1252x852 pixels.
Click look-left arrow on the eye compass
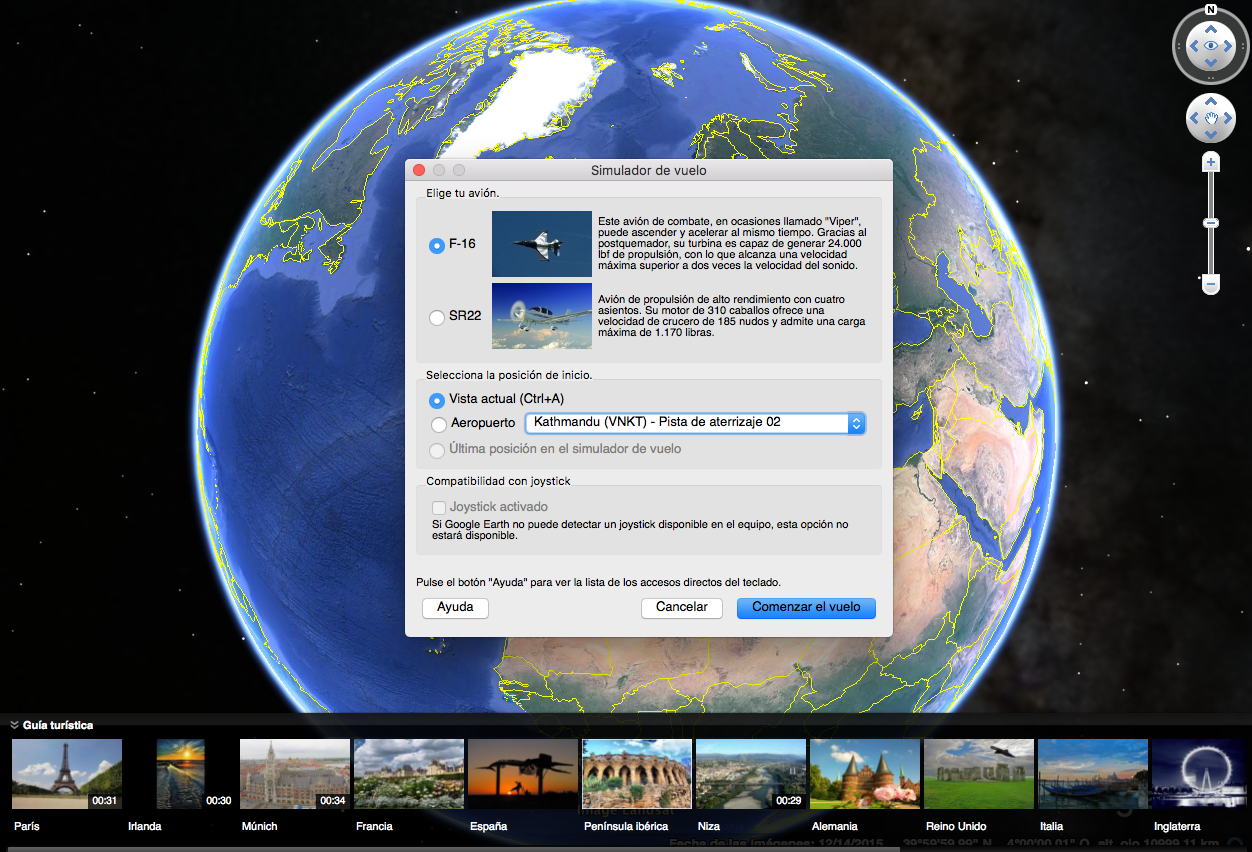tap(1193, 45)
